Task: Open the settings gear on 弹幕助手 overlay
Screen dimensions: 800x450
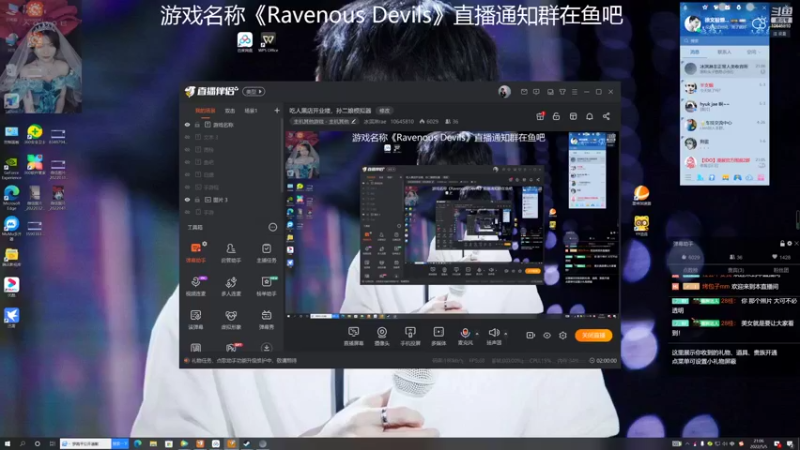Action: coord(789,244)
